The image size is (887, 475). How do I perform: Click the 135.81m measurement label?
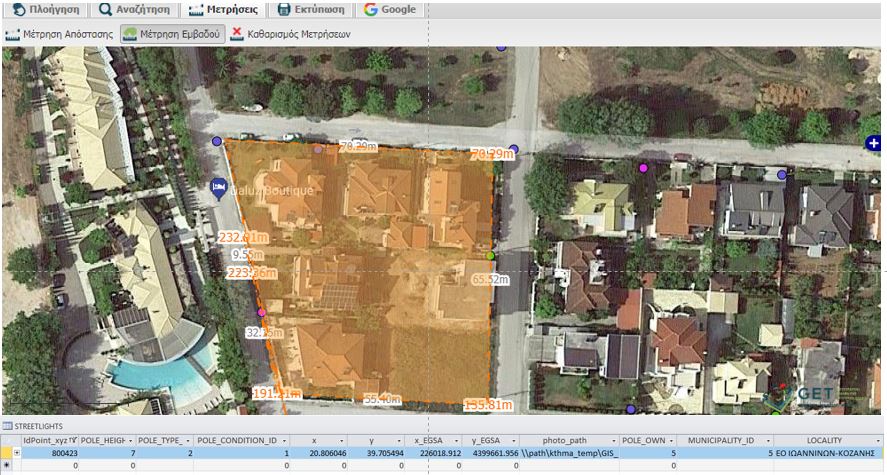click(488, 405)
